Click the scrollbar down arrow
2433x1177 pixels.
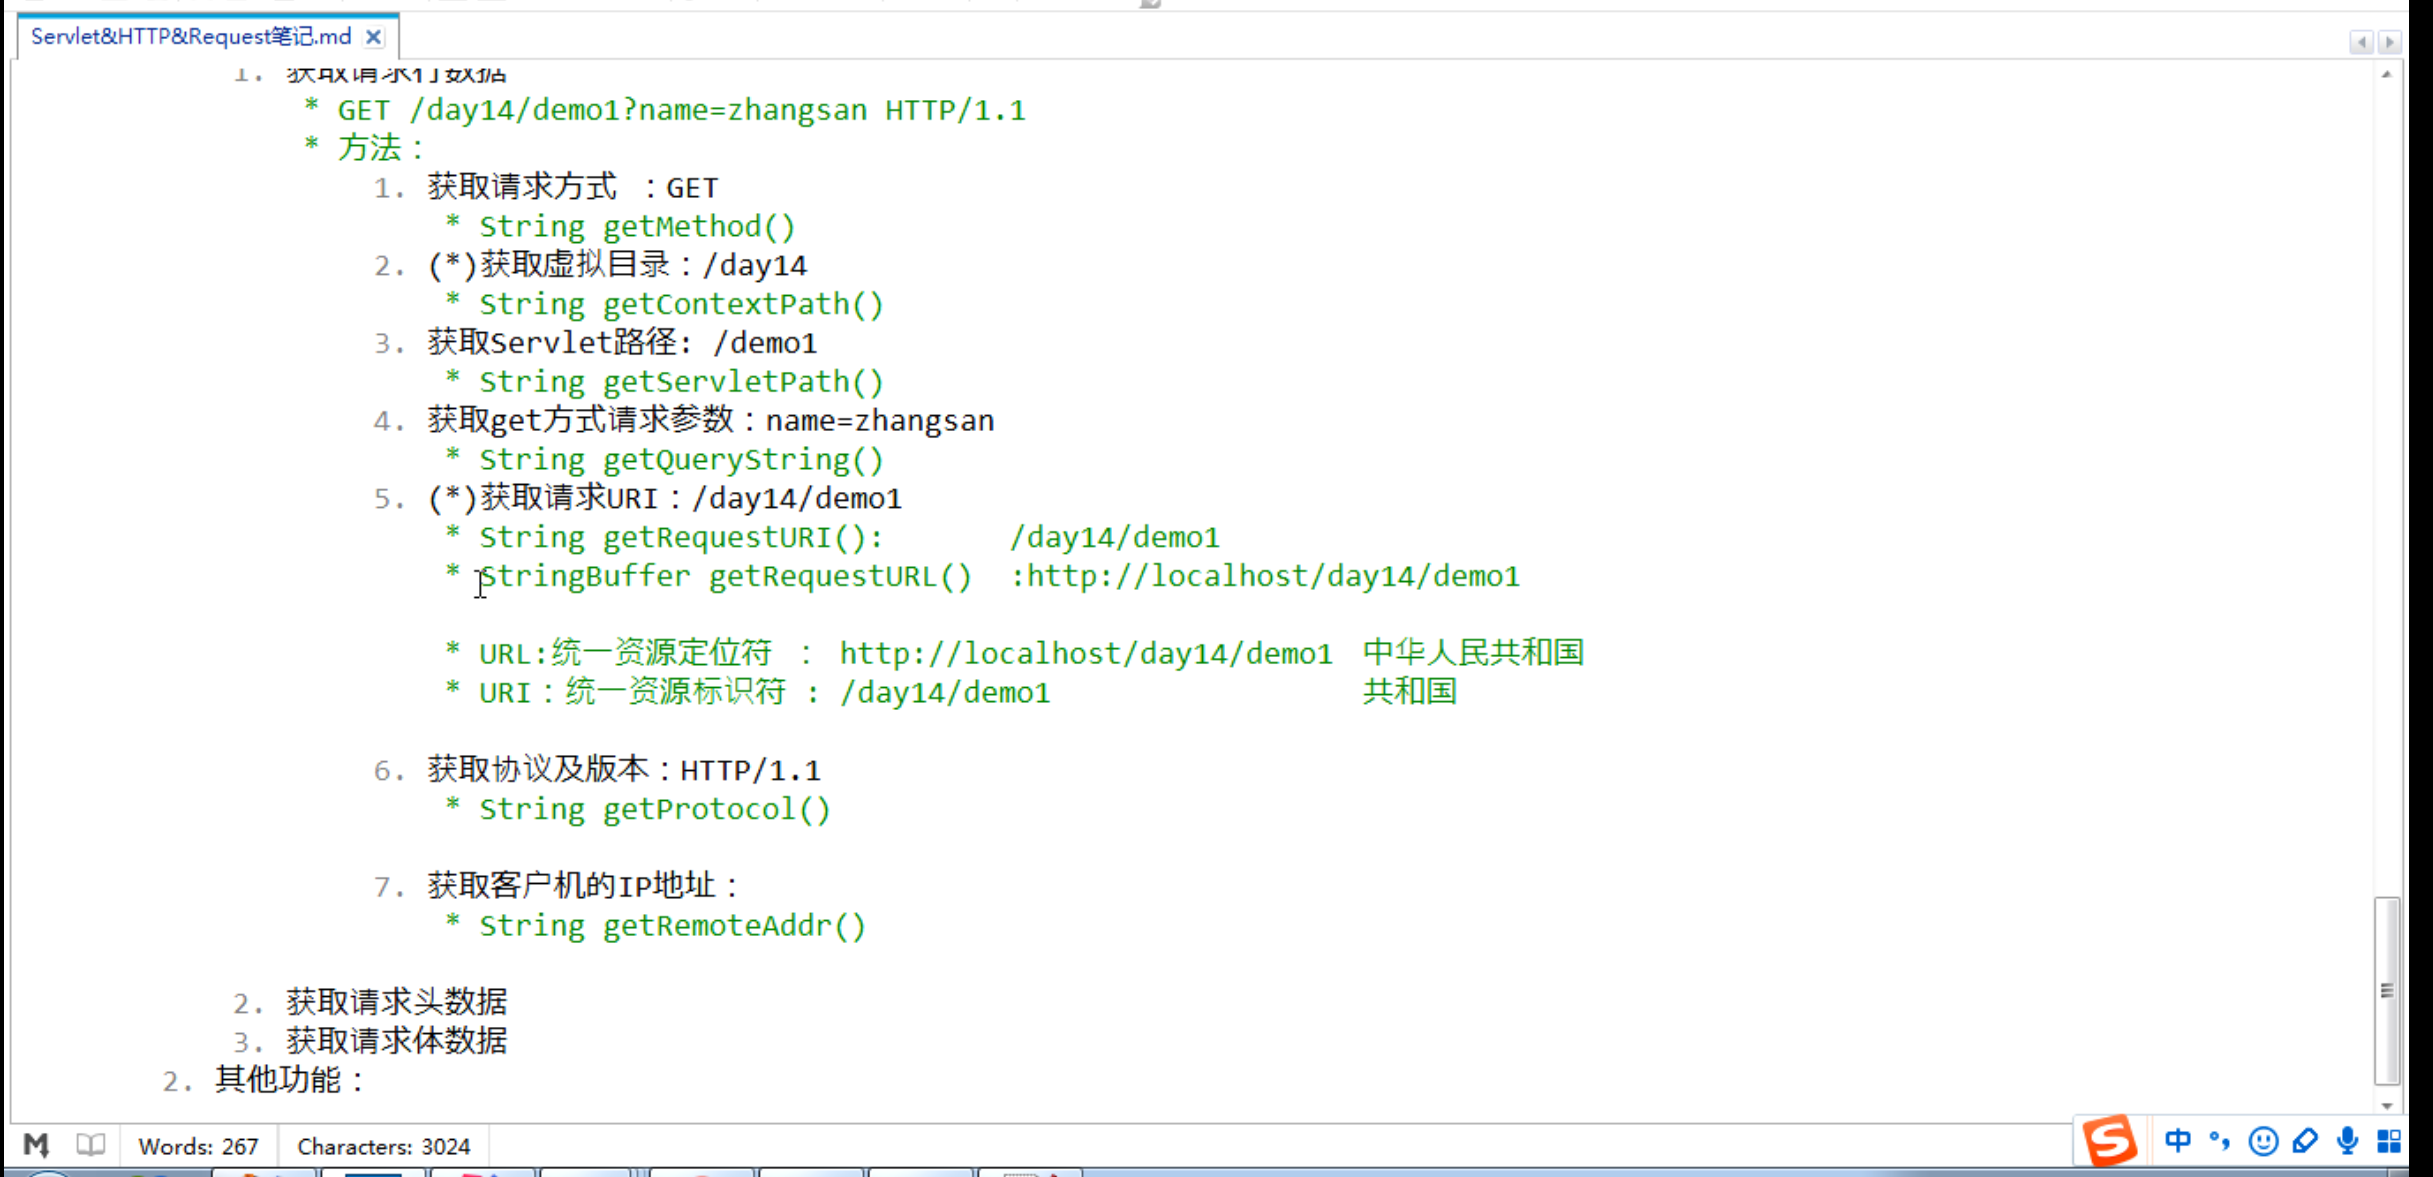pos(2387,1105)
